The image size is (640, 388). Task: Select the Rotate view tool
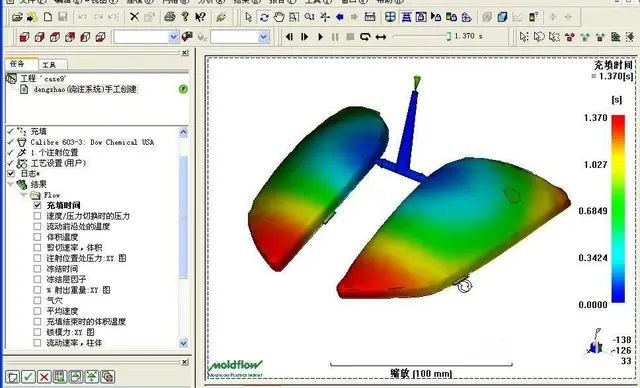(x=264, y=17)
